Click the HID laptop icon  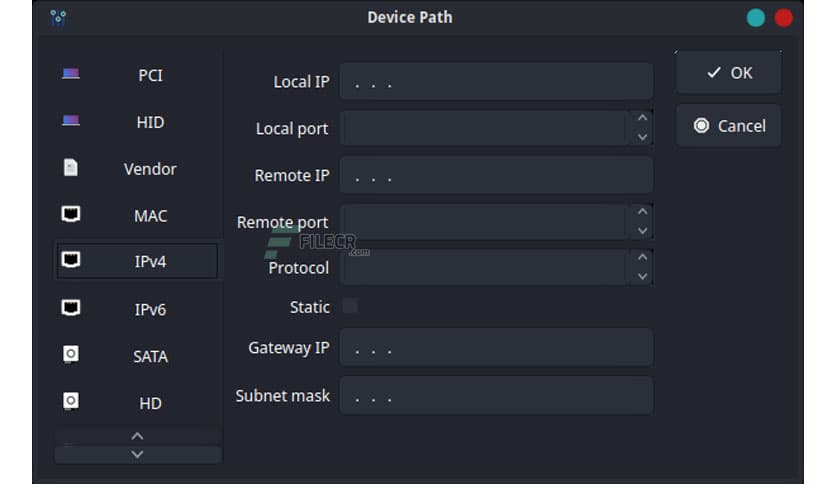pos(71,122)
